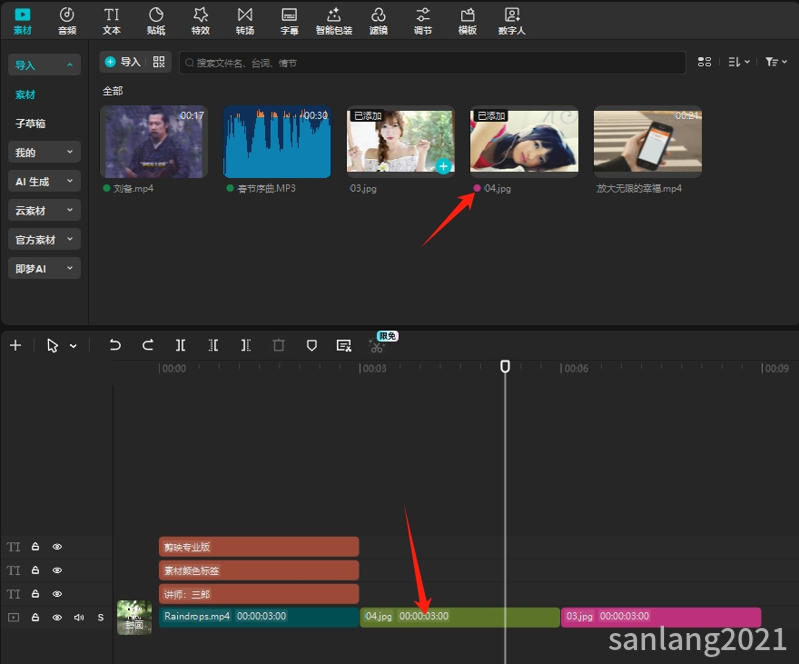
Task: Toggle visibility of the 剪映专业版 text track
Action: (57, 547)
